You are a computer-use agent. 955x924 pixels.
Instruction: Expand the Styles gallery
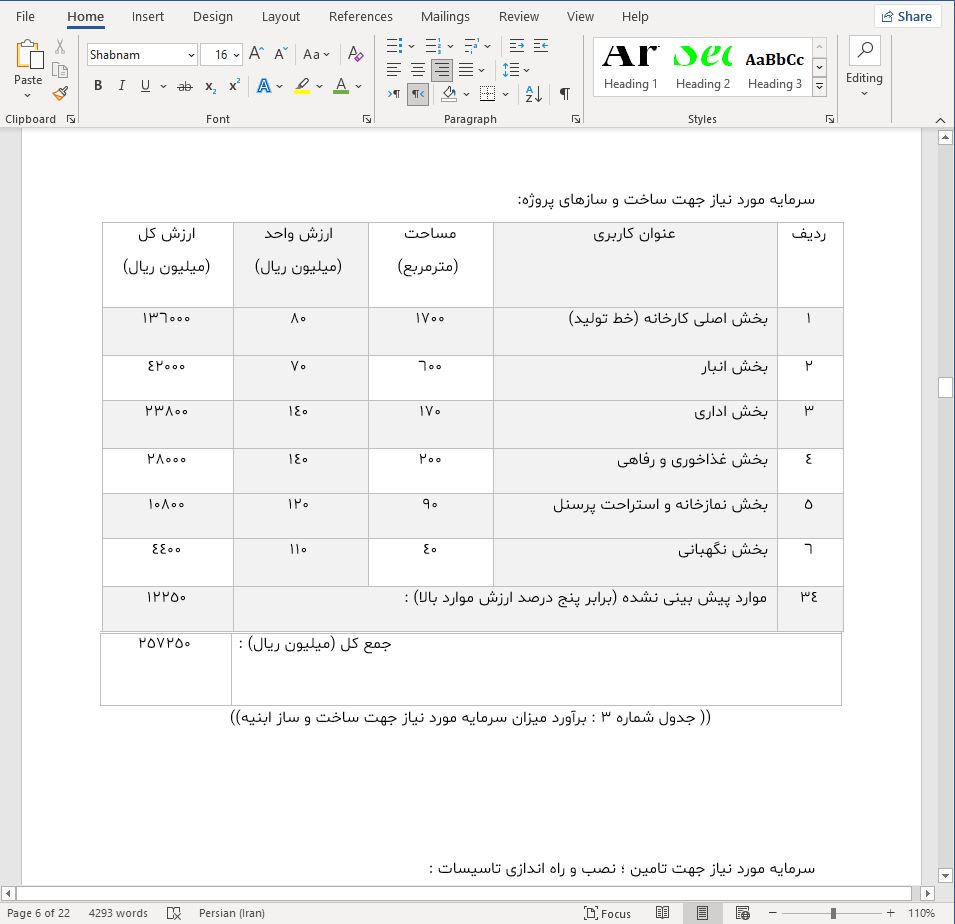click(x=820, y=87)
